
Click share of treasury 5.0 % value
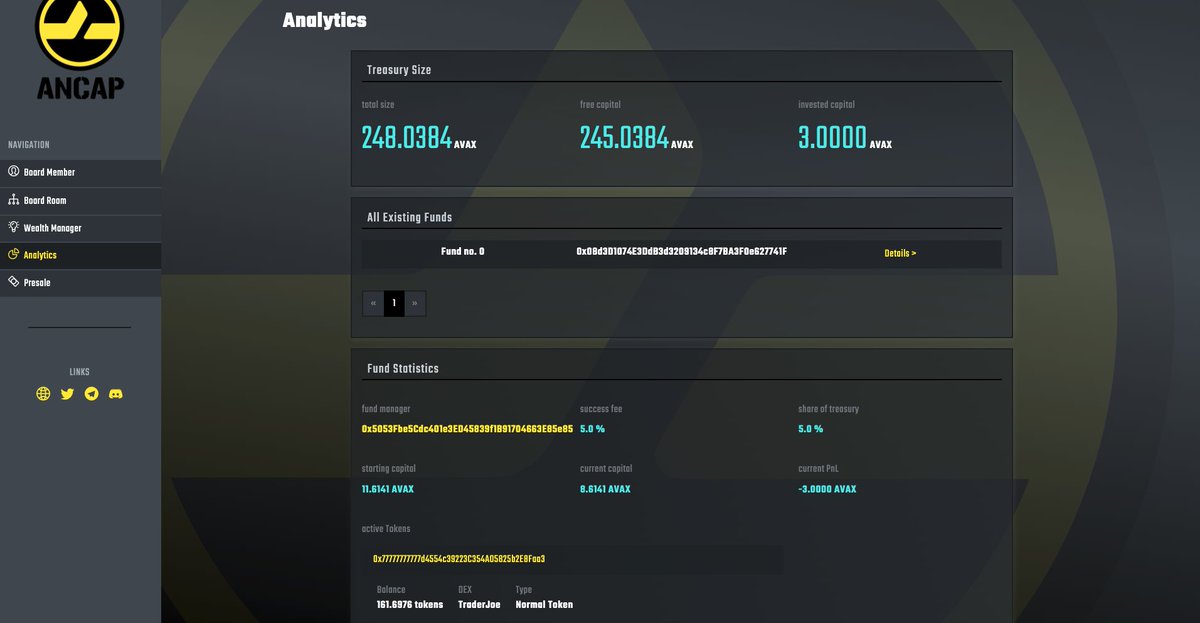point(810,429)
